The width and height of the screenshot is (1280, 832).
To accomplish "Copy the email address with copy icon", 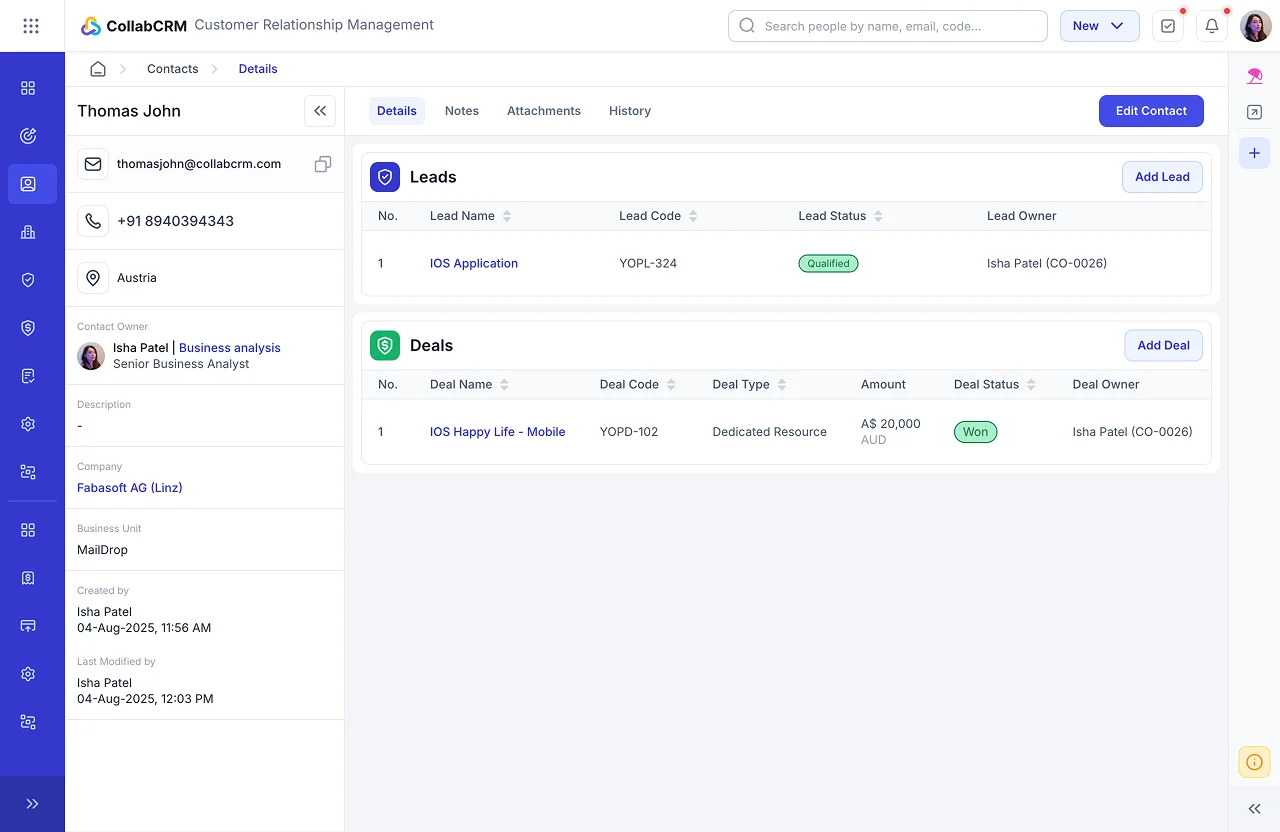I will coord(323,164).
